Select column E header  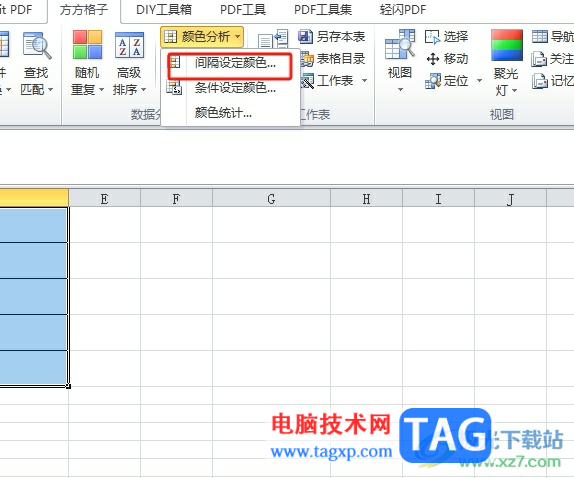tap(104, 199)
